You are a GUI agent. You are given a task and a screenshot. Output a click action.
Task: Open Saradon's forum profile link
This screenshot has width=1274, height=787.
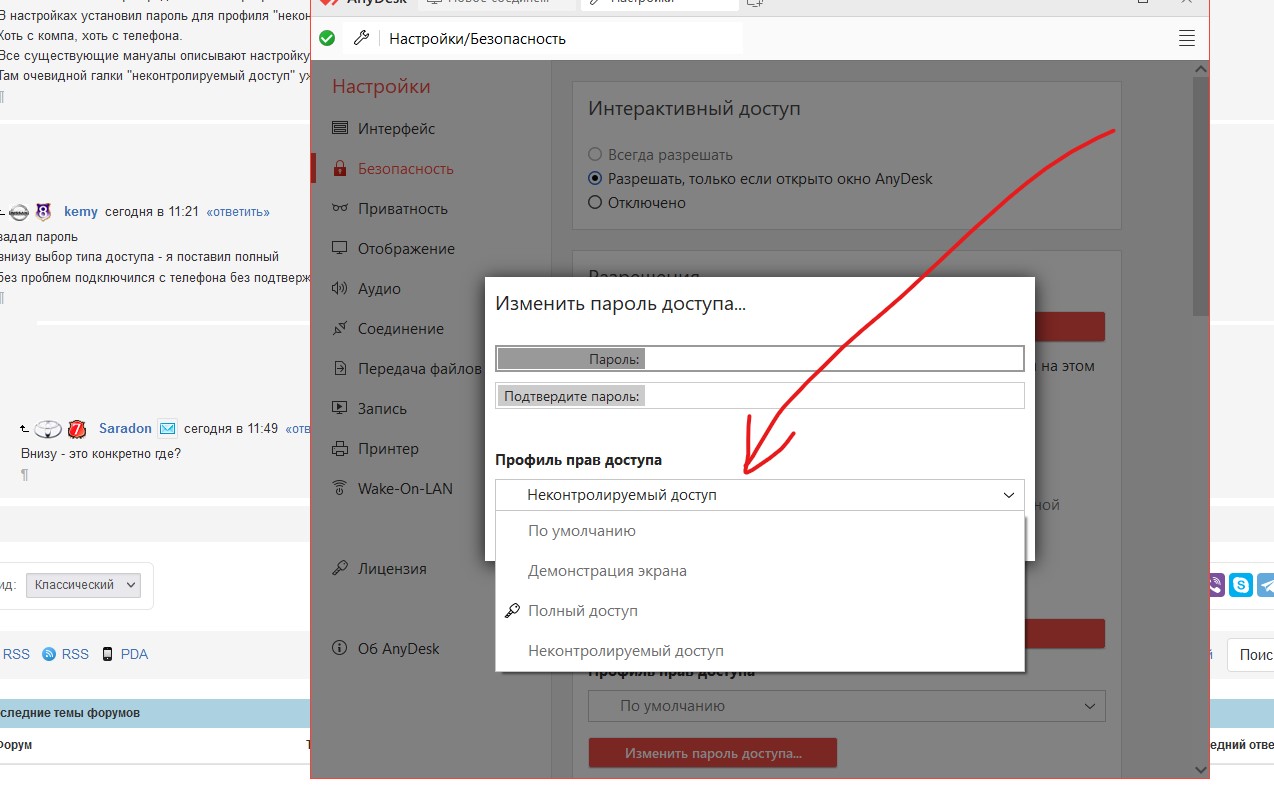[125, 429]
